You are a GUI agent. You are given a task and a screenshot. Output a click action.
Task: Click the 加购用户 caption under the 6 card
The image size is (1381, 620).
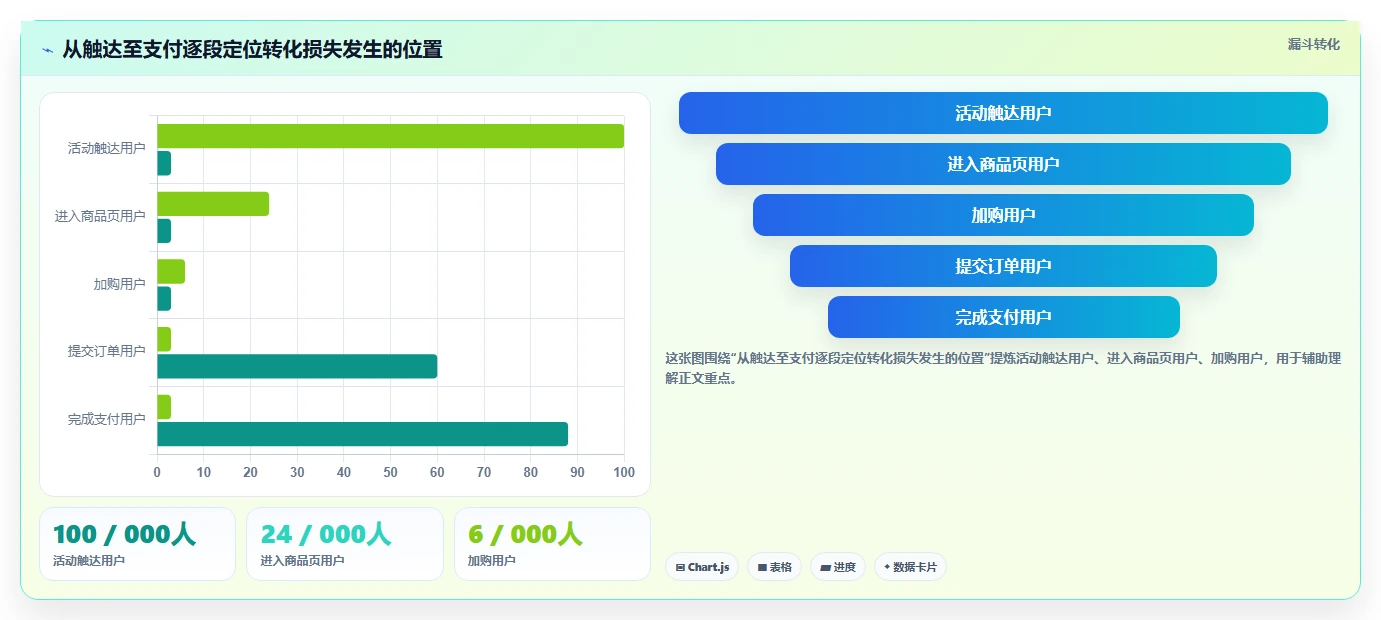pyautogui.click(x=492, y=561)
